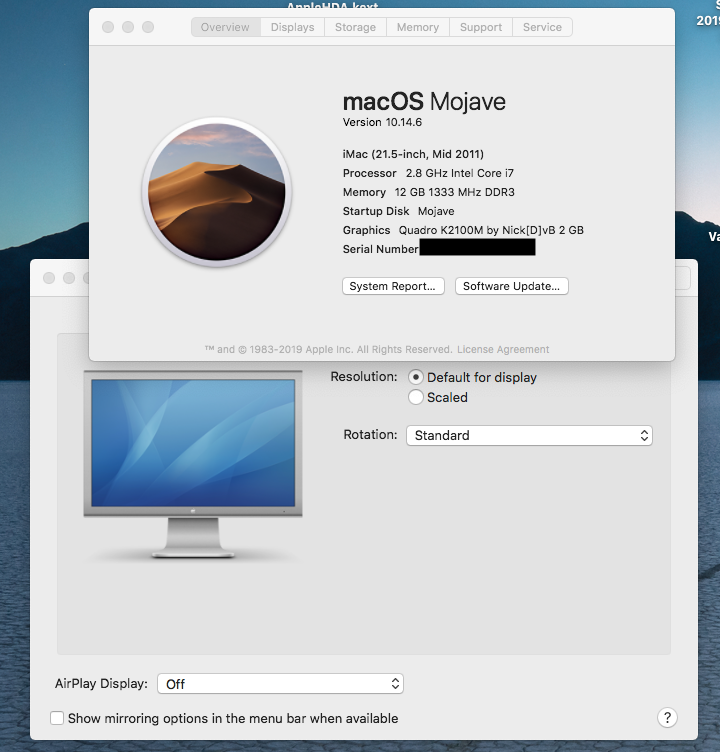Open the License Agreement link
720x752 pixels.
pyautogui.click(x=503, y=350)
